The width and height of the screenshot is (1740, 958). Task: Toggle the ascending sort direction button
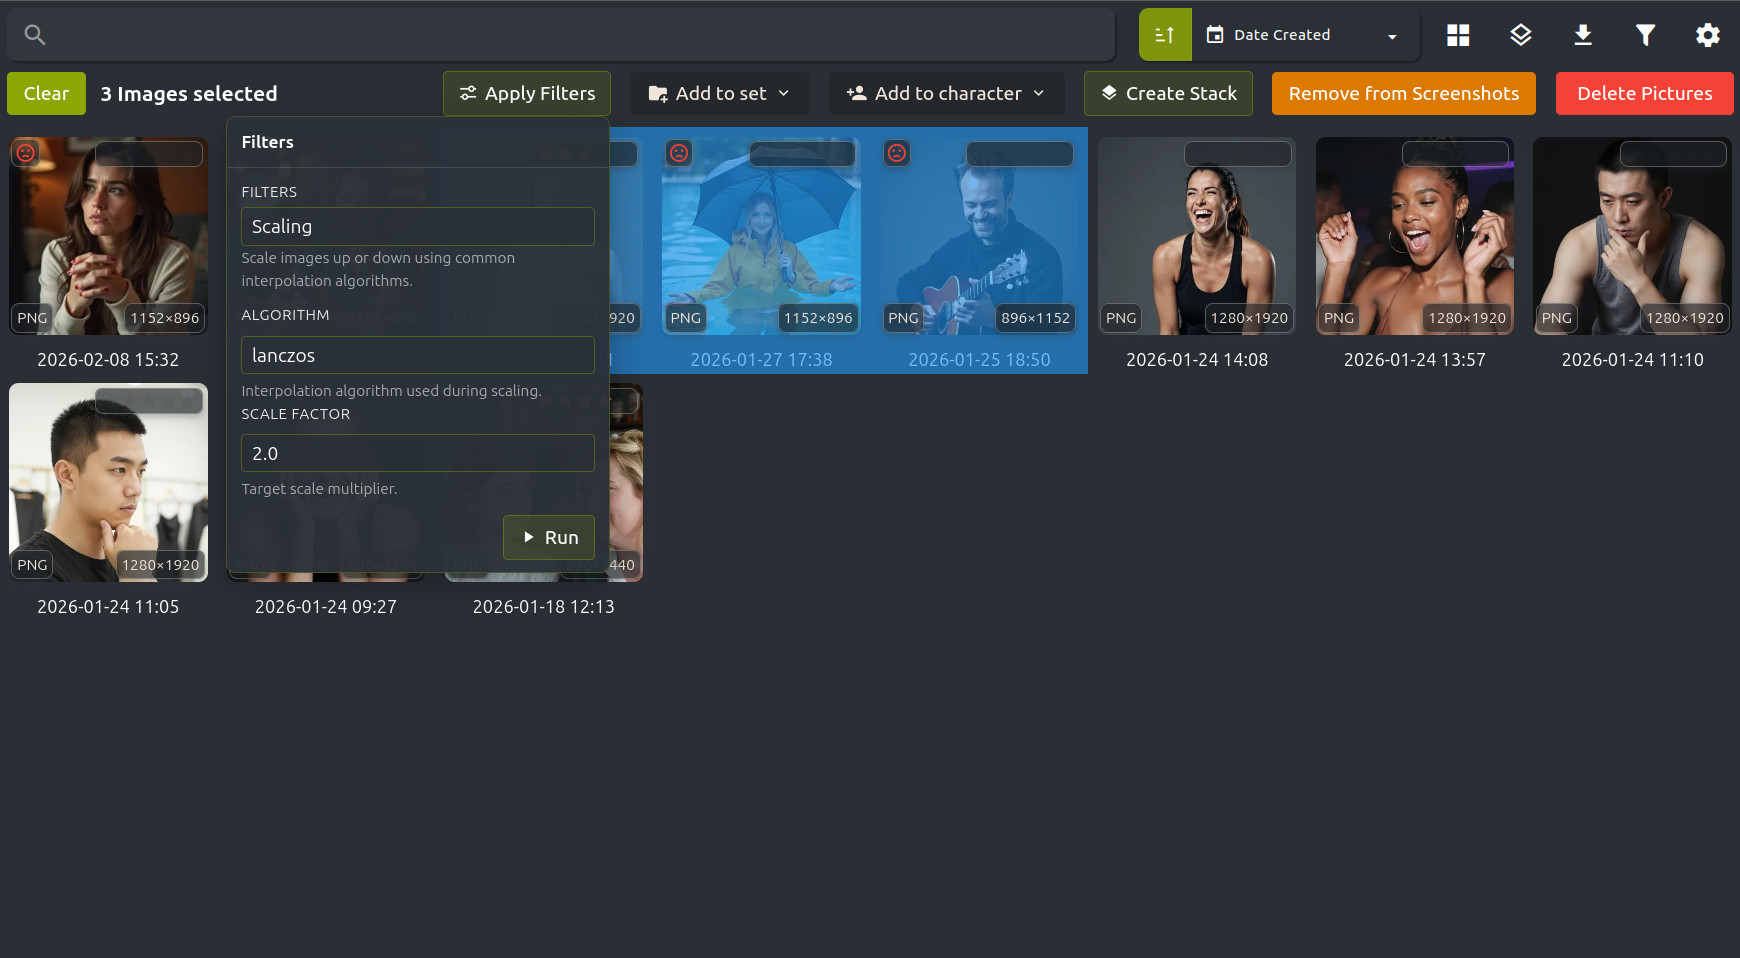[1165, 34]
